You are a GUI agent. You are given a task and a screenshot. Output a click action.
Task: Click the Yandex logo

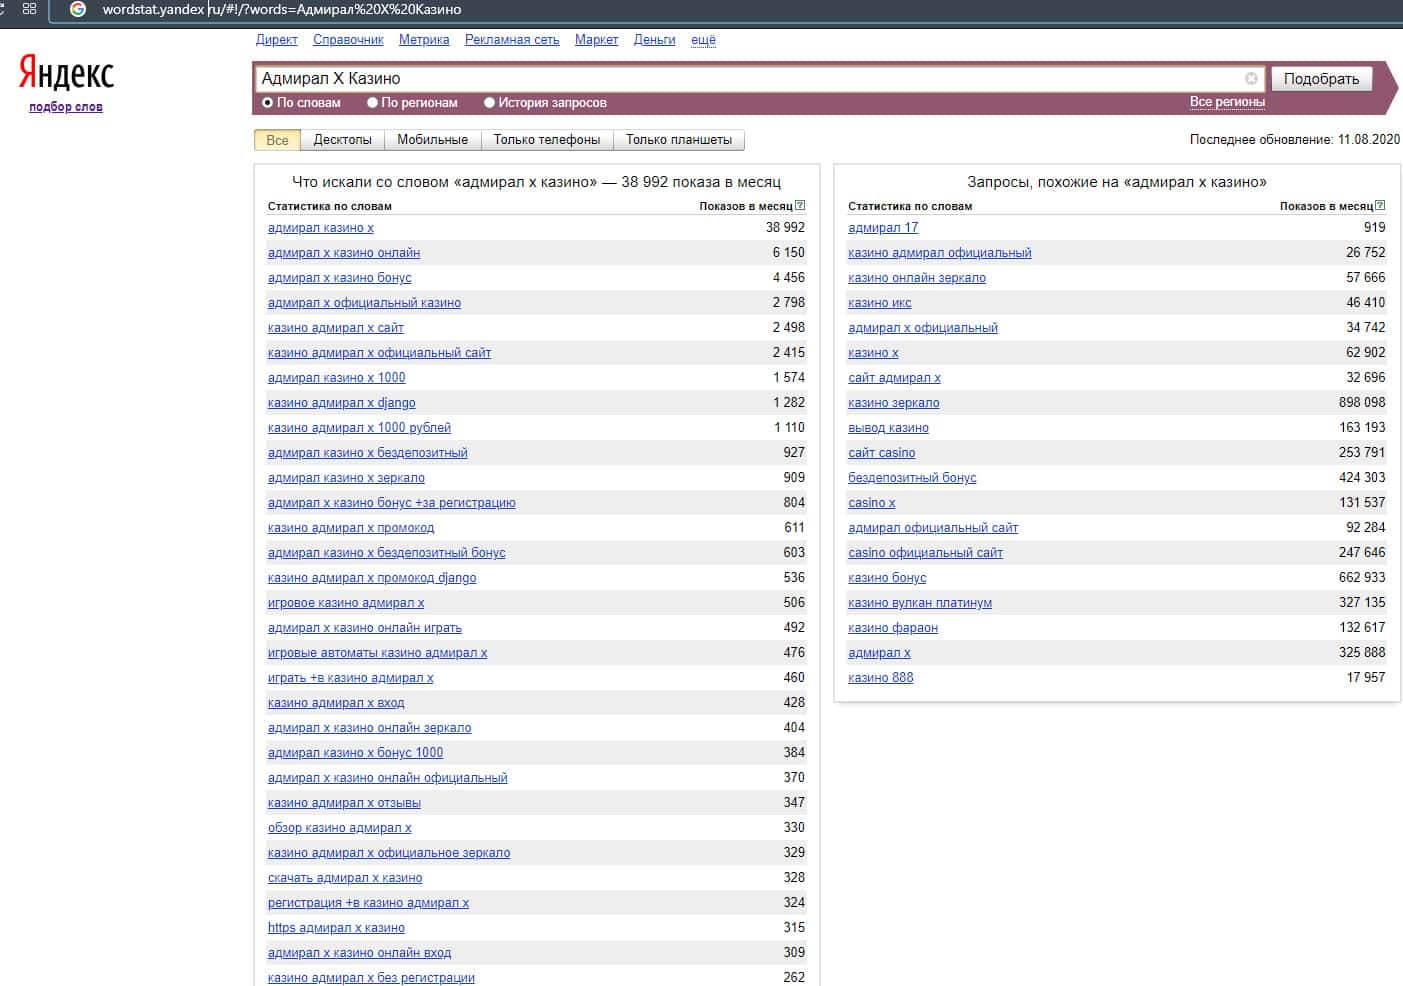click(x=66, y=73)
